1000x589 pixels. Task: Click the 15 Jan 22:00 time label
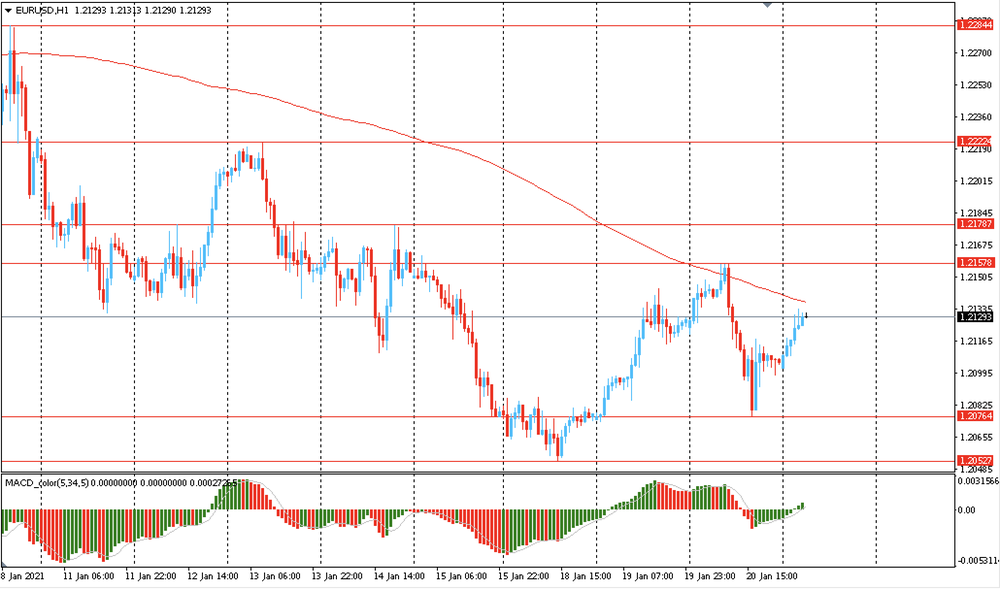tap(524, 576)
